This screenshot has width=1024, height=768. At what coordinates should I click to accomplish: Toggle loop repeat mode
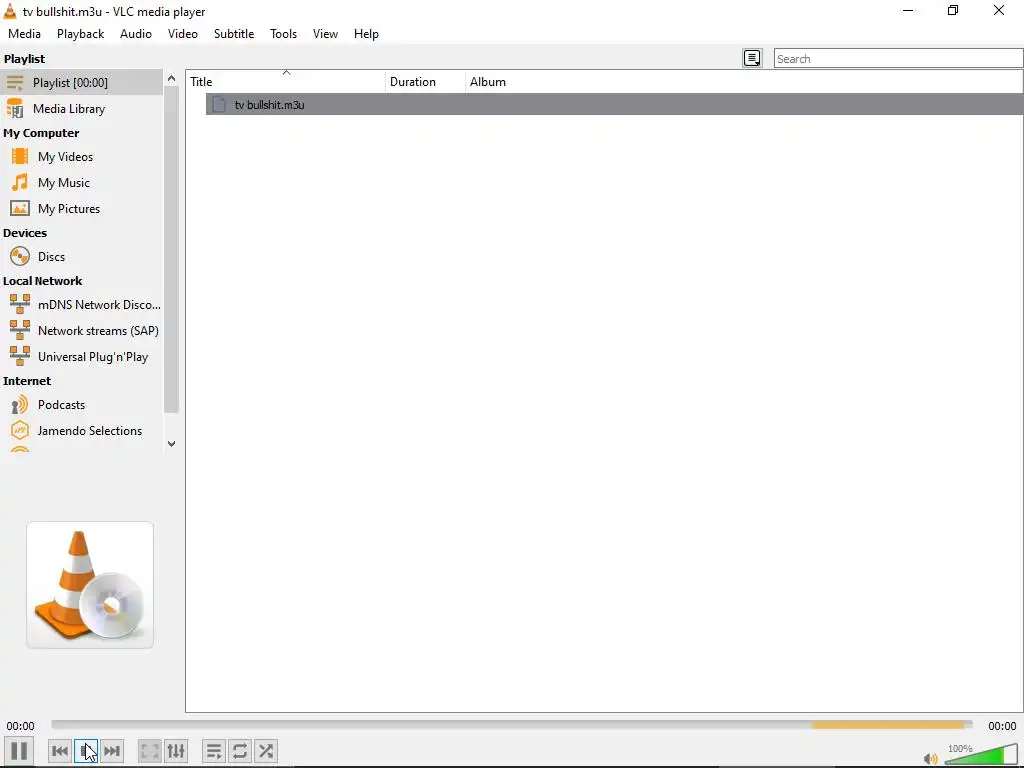(x=240, y=751)
